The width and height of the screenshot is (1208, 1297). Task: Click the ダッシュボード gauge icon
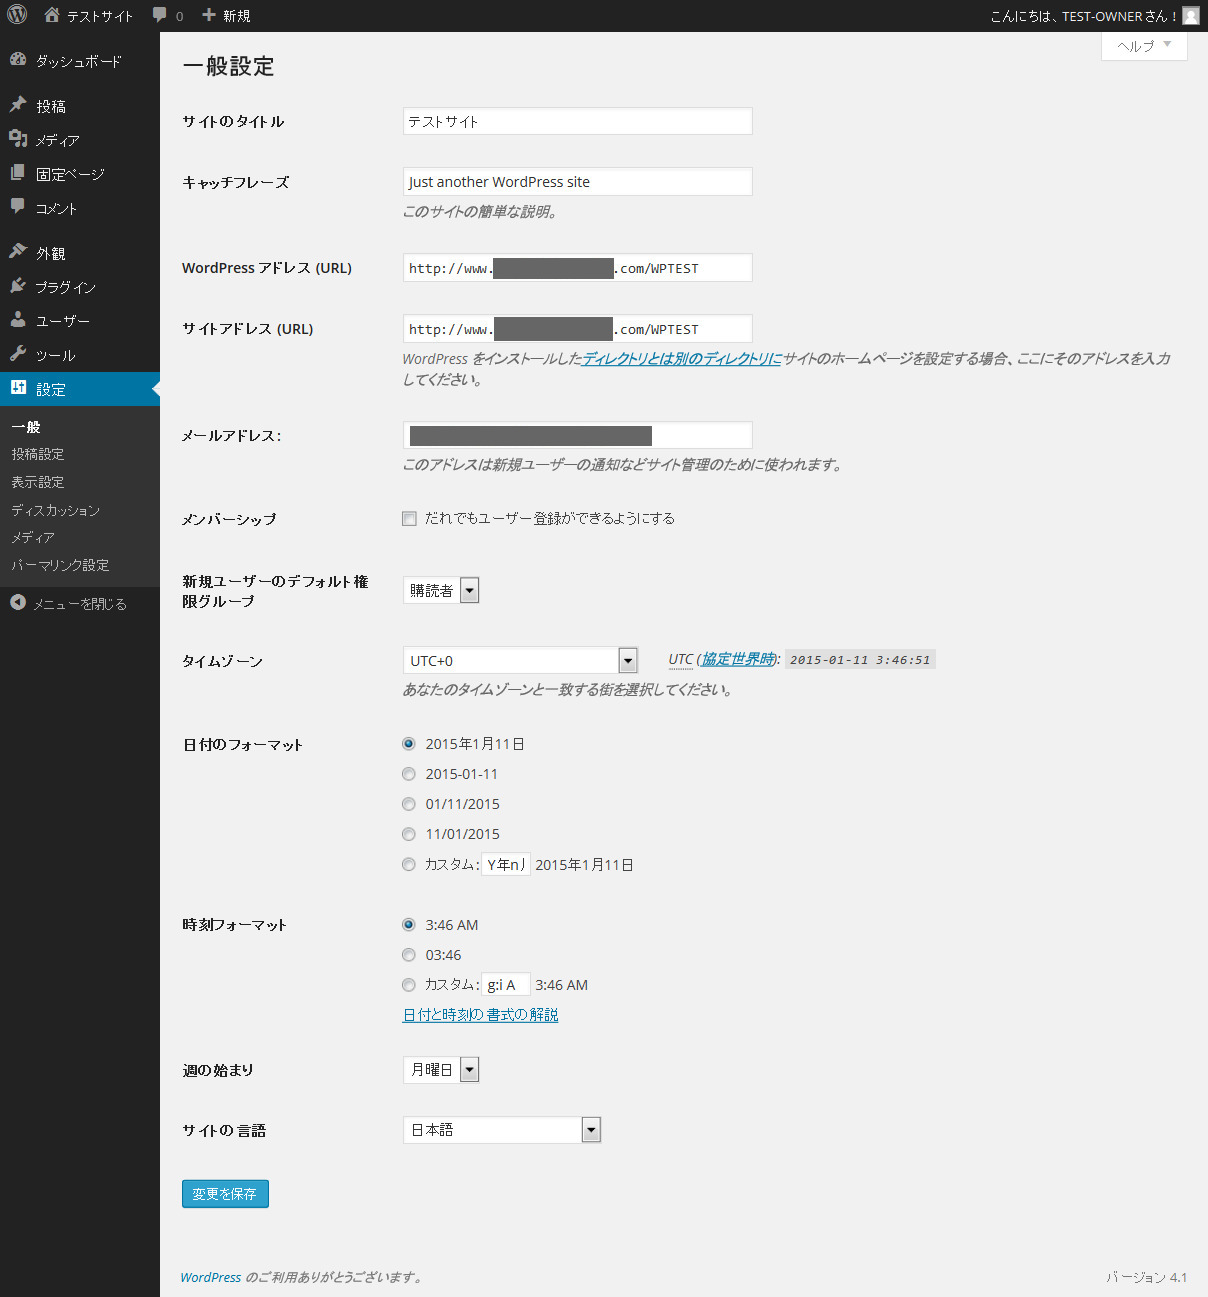click(x=18, y=60)
